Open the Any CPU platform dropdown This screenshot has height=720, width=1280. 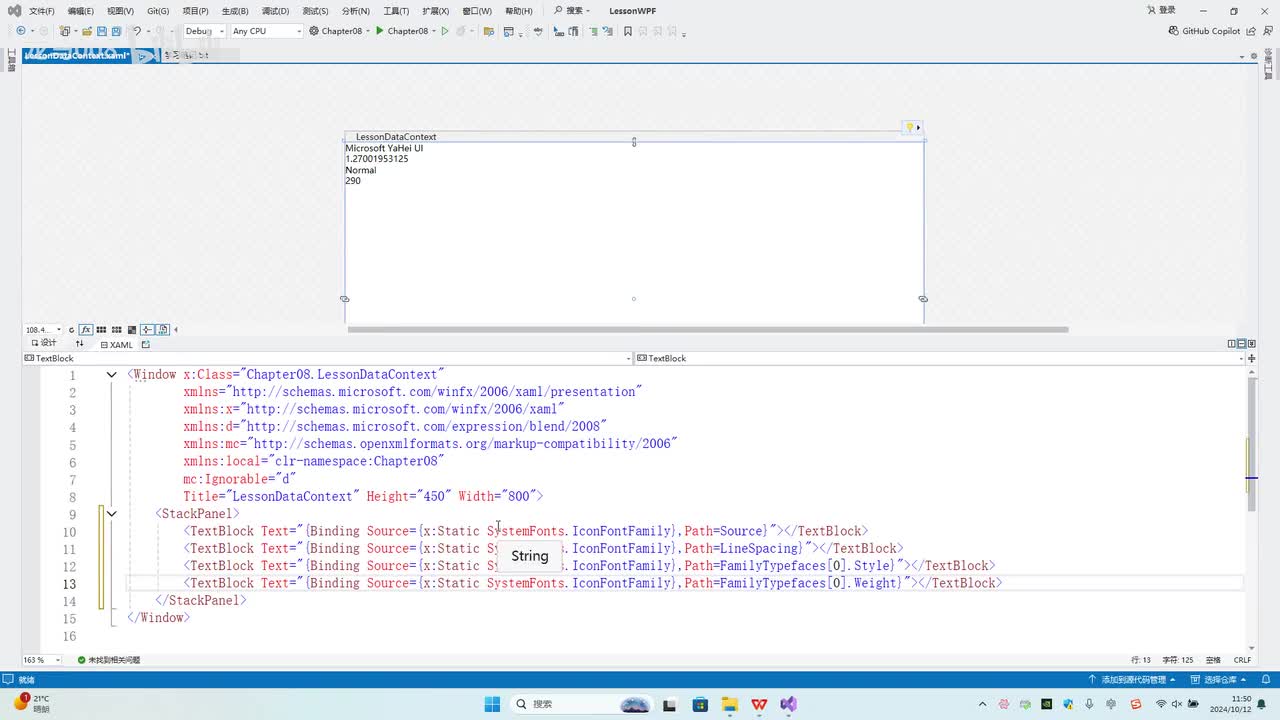coord(266,31)
